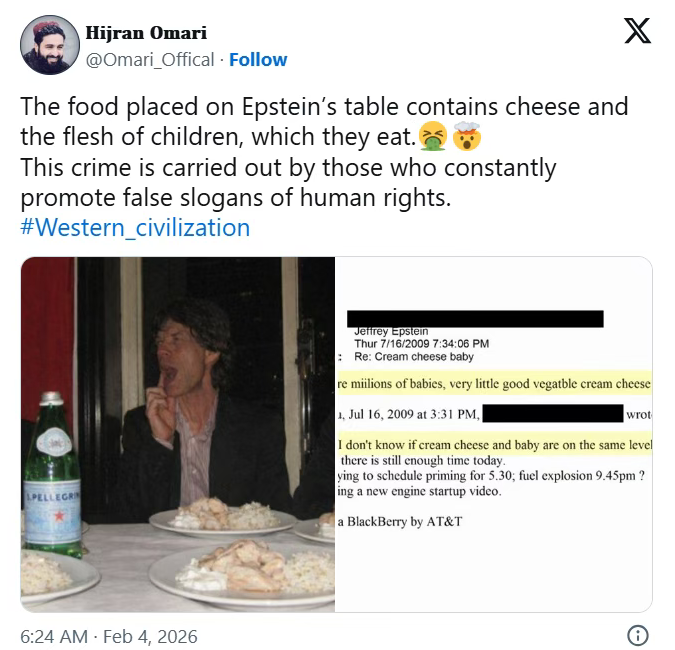Click the "BlackBerry by AT&T" signature text
Screen dimensions: 675x650
click(x=405, y=523)
